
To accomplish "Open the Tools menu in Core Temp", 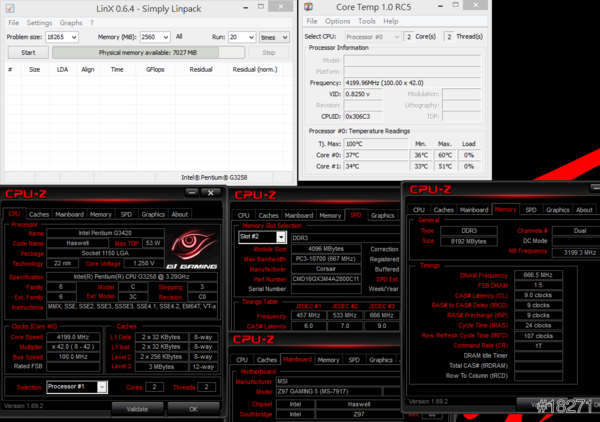I will [367, 20].
